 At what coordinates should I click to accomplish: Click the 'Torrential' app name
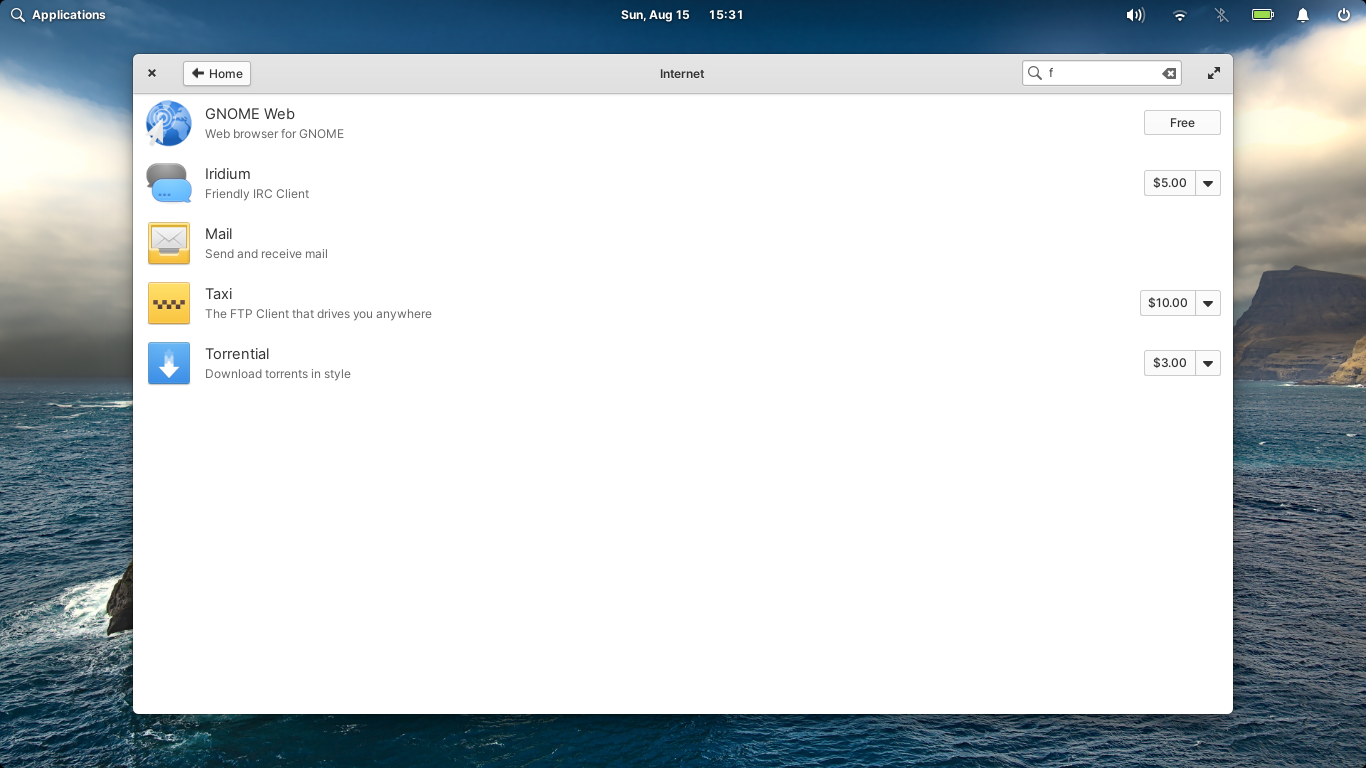pos(237,354)
